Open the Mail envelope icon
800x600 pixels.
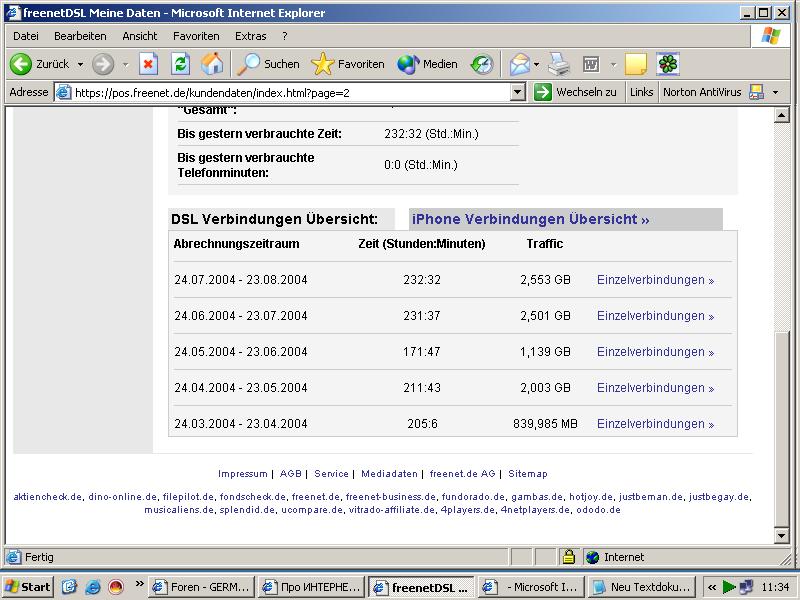(x=519, y=64)
